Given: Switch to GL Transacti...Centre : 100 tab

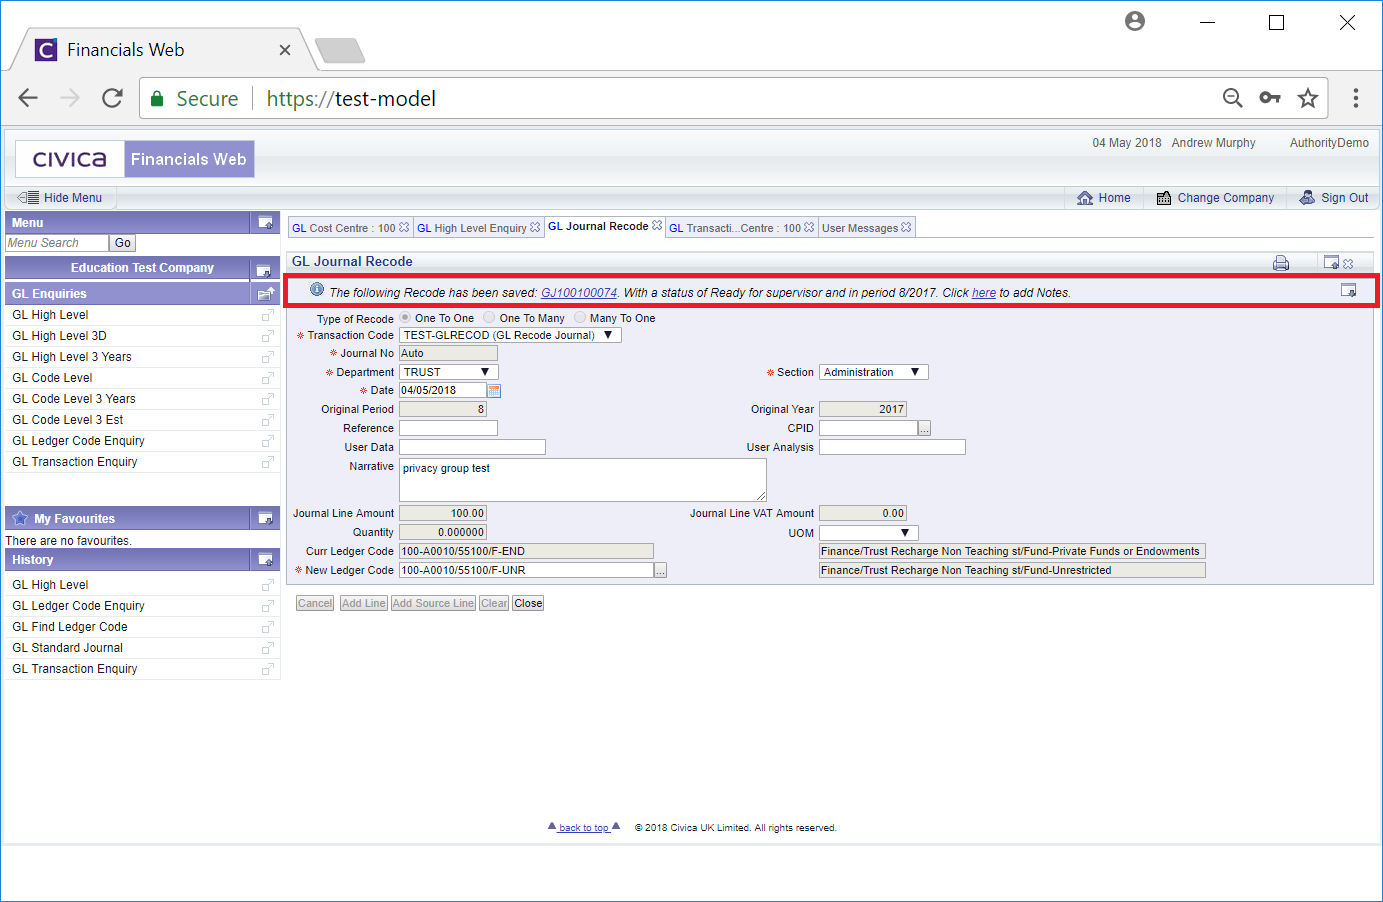Looking at the screenshot, I should pyautogui.click(x=735, y=228).
